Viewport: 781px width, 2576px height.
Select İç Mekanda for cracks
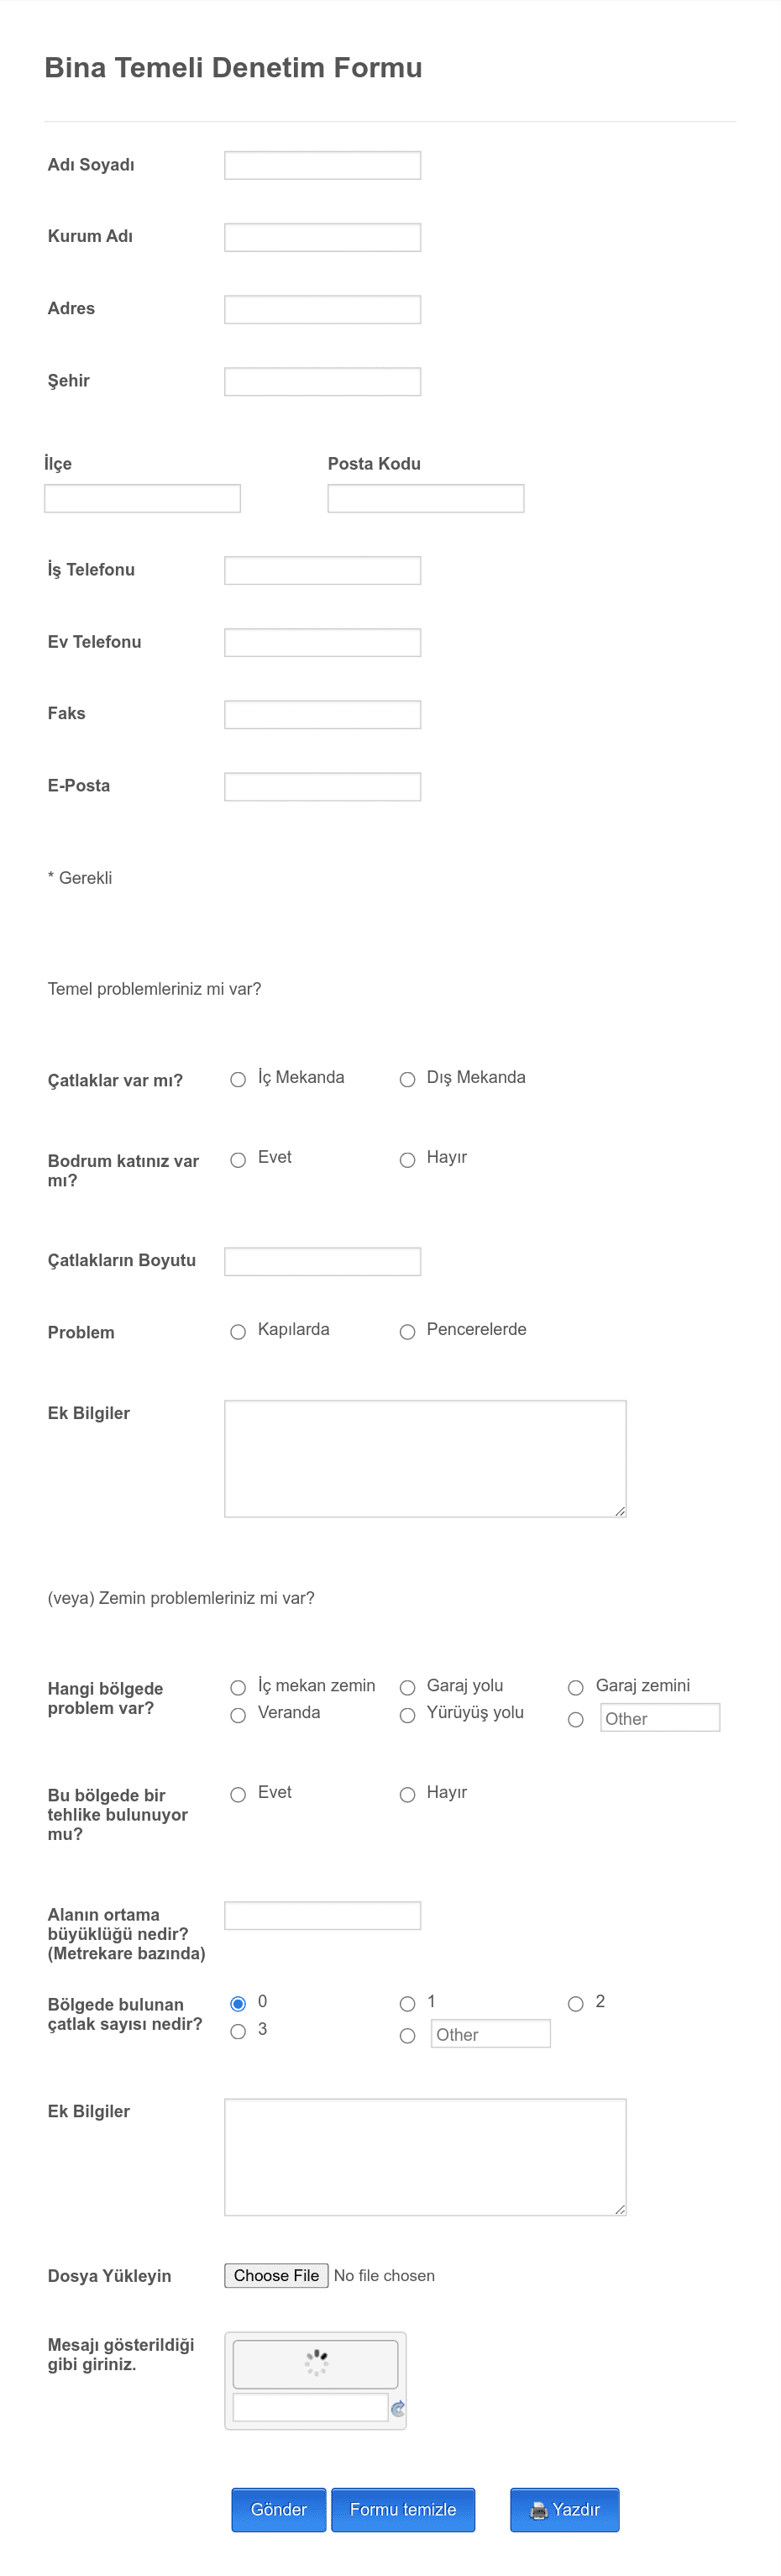(238, 1079)
